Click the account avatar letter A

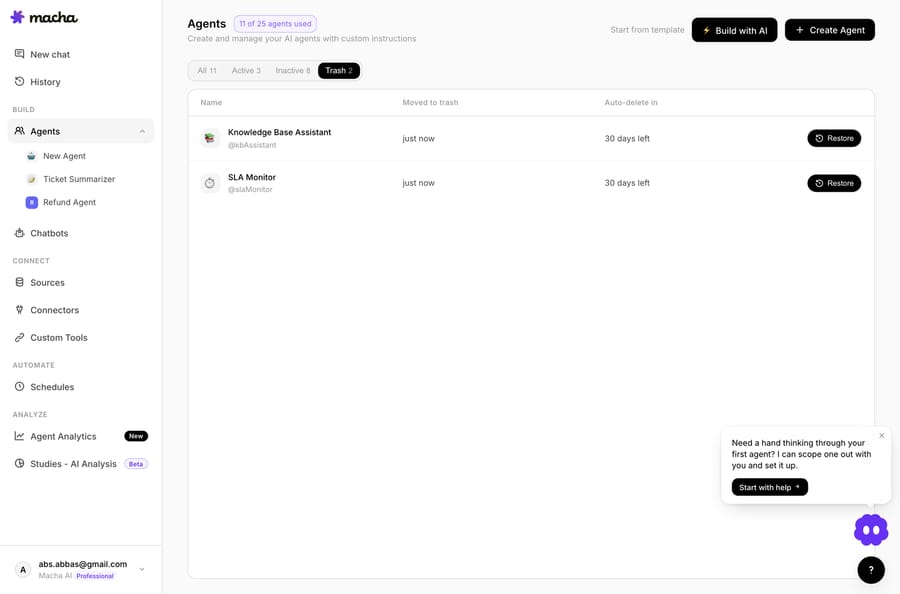pos(23,569)
